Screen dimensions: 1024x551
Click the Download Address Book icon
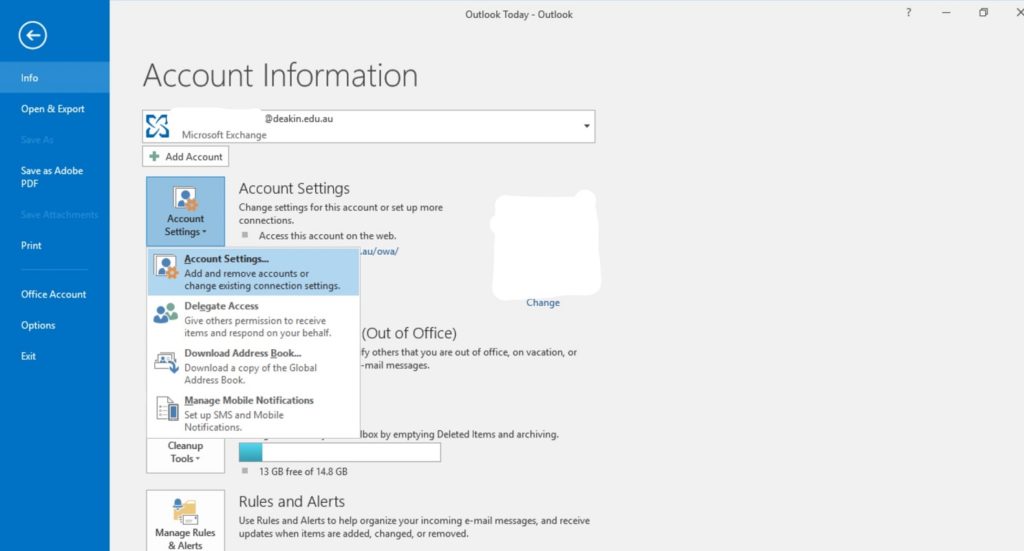point(166,362)
